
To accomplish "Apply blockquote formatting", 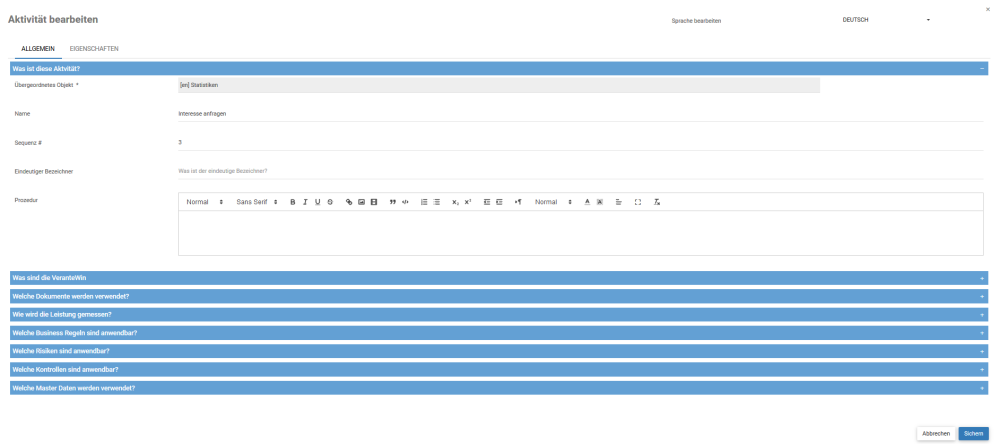I will click(x=393, y=202).
